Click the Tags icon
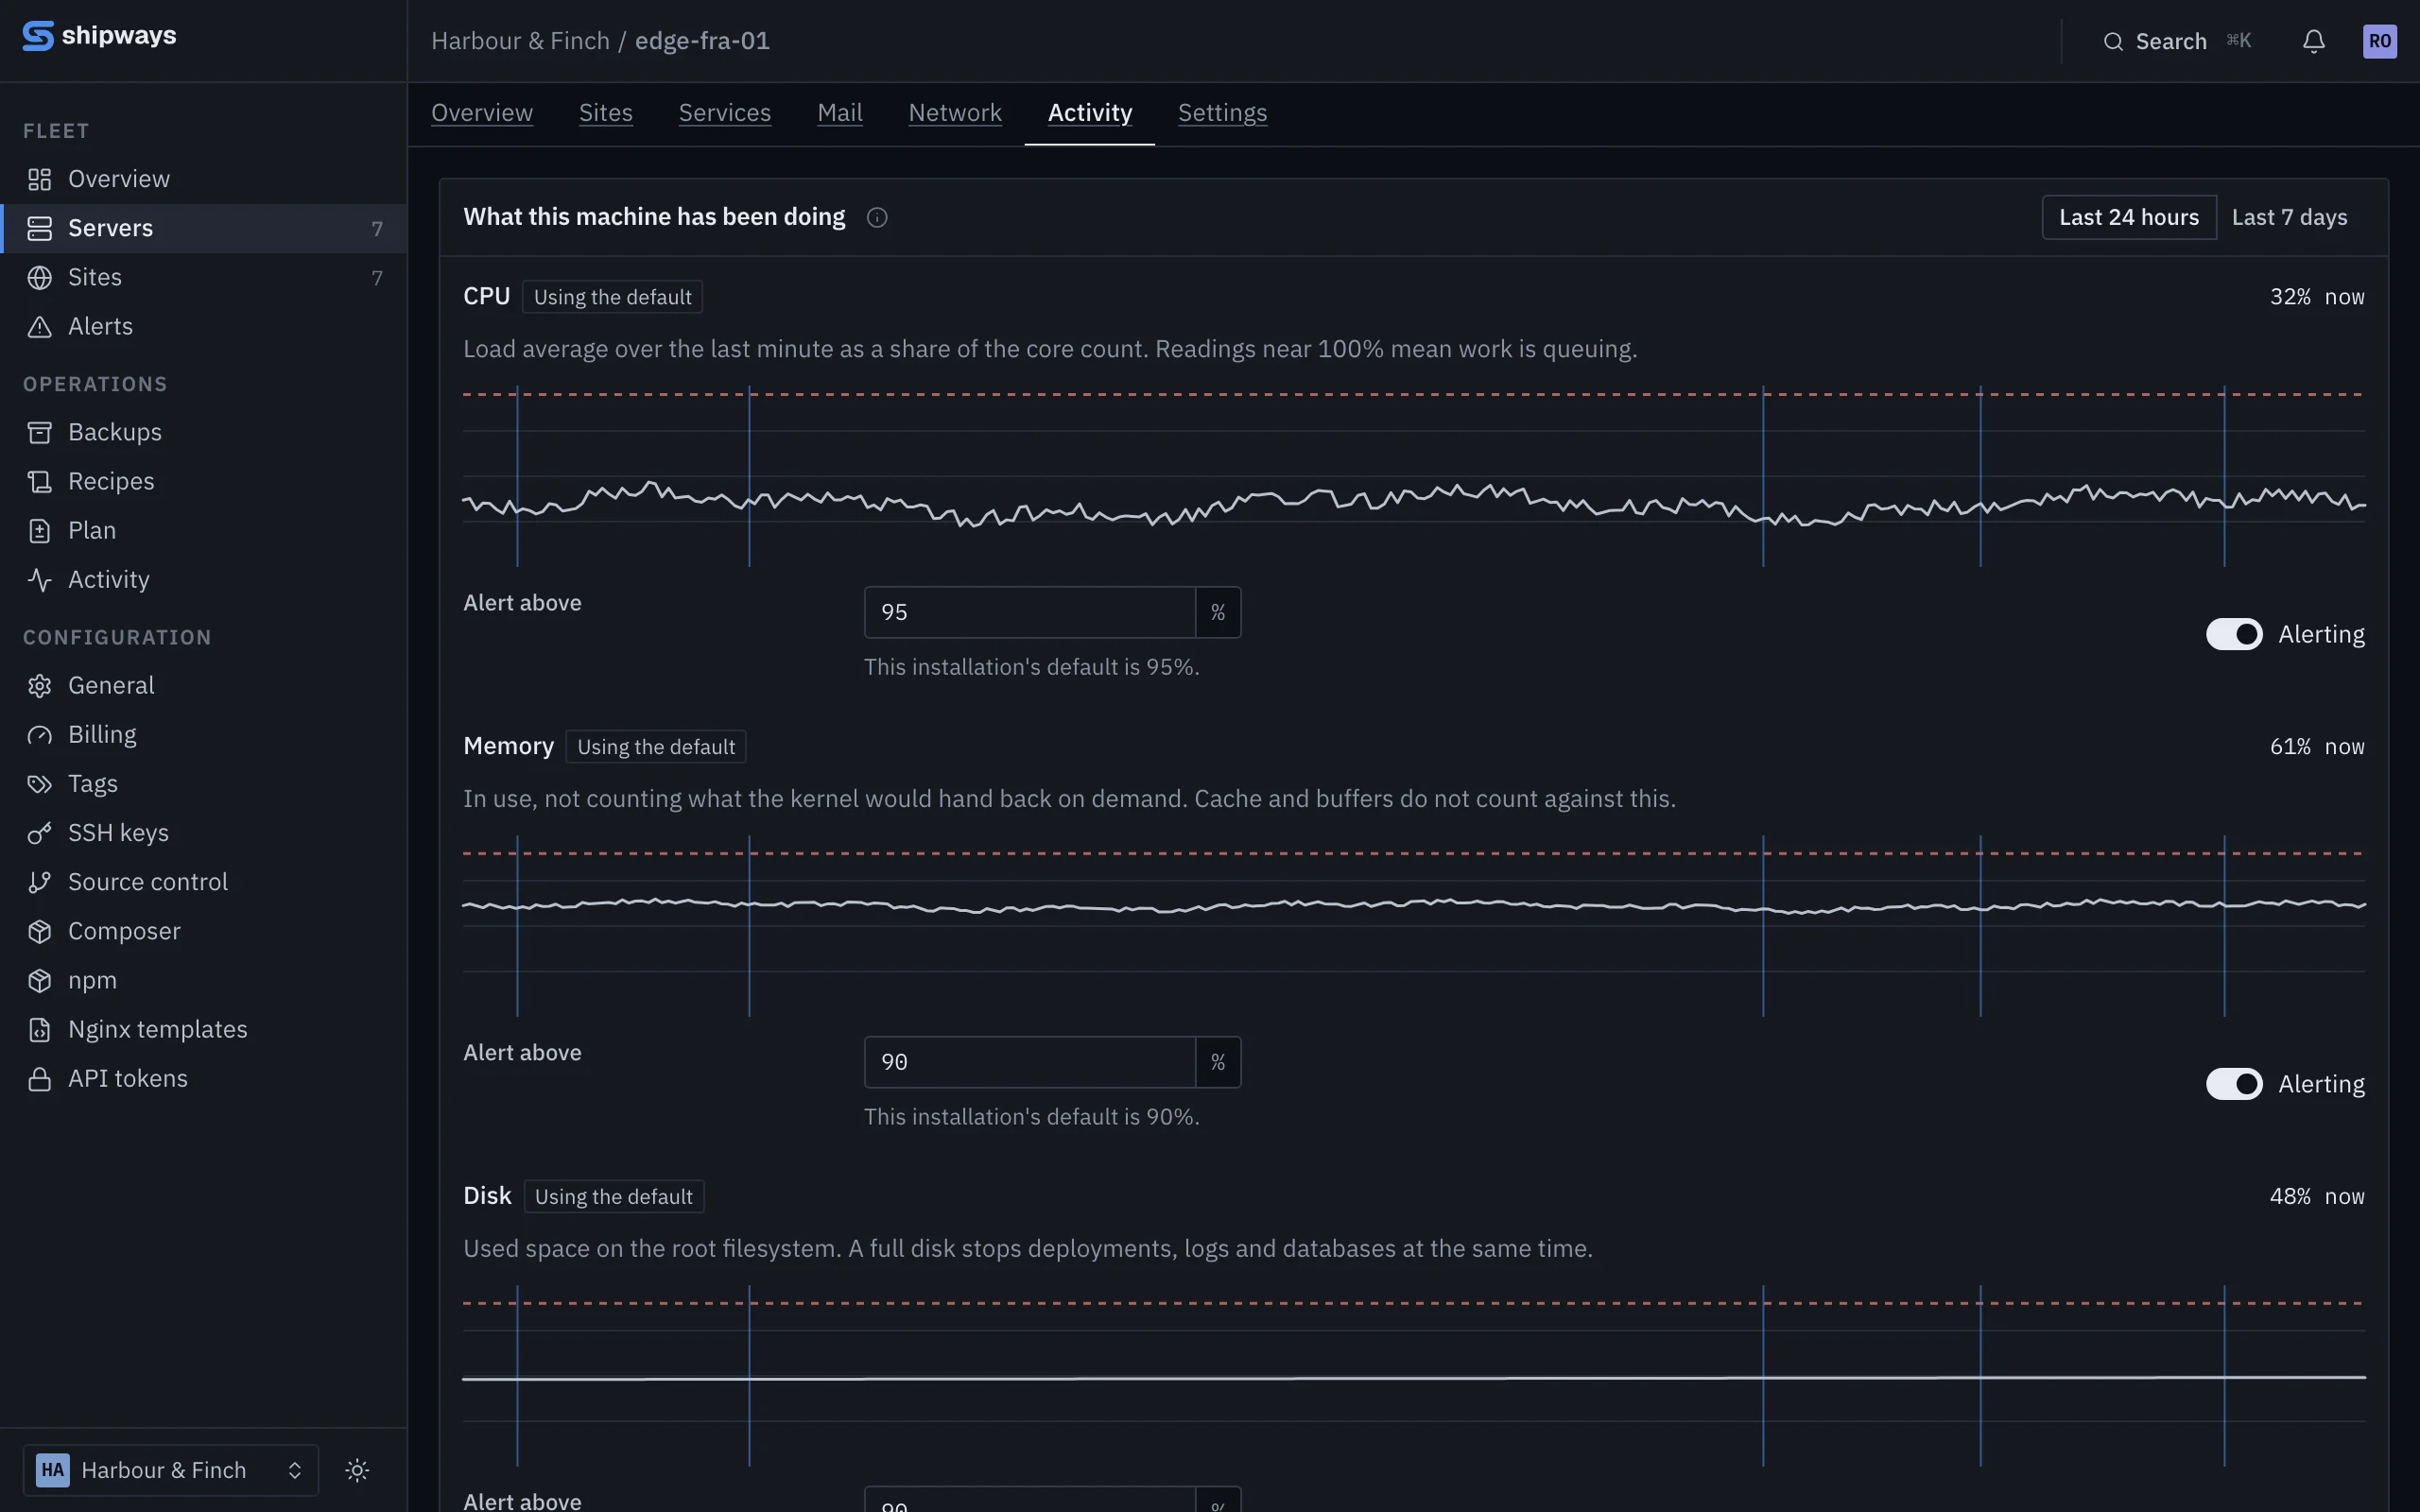Image resolution: width=2420 pixels, height=1512 pixels. tap(40, 783)
